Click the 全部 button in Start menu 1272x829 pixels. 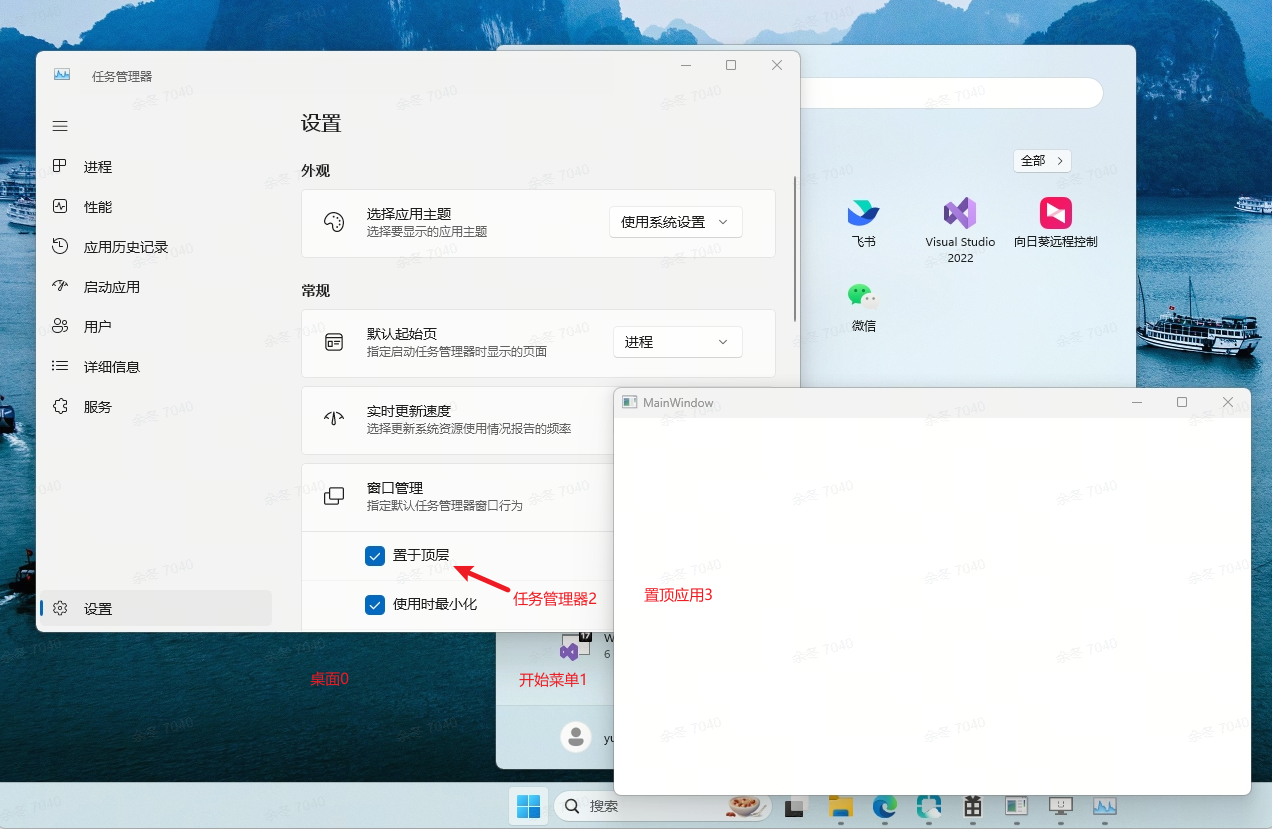(x=1042, y=160)
